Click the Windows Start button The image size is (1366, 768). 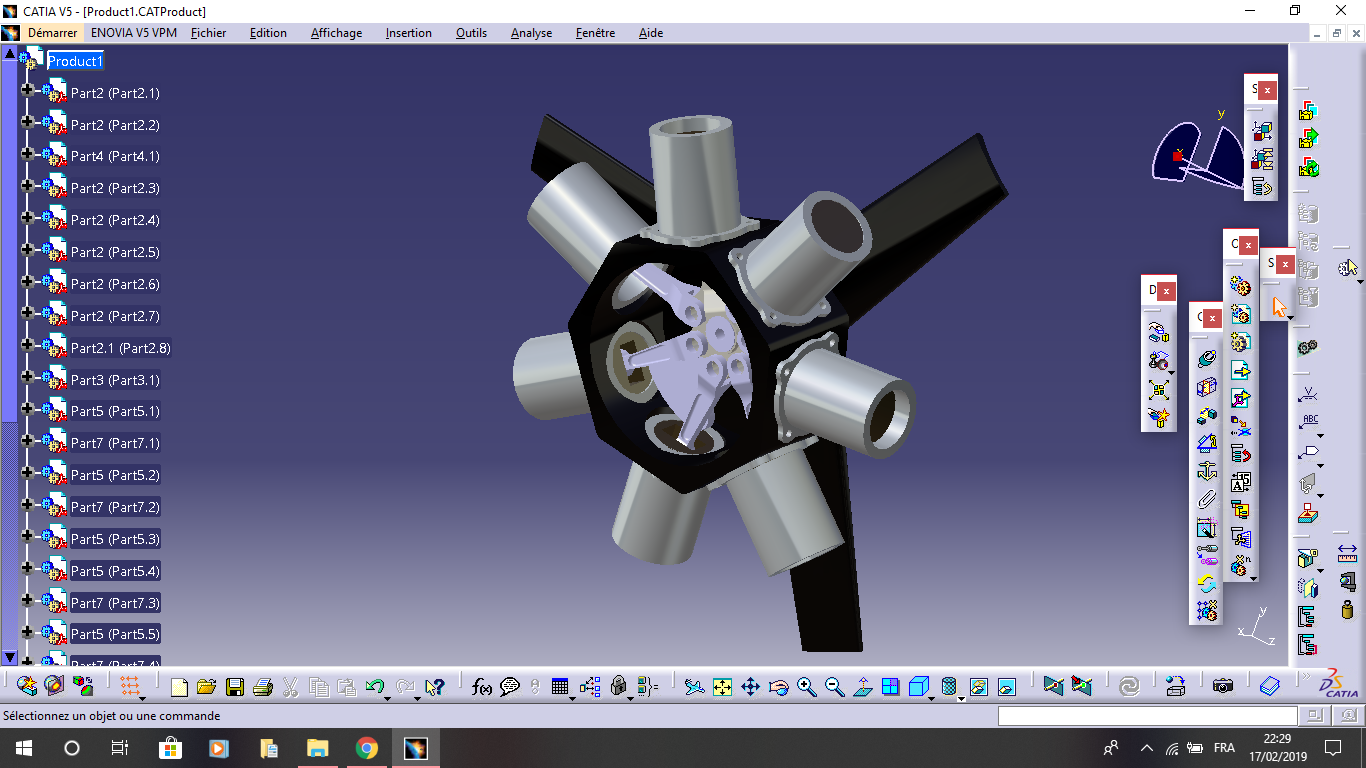click(23, 748)
